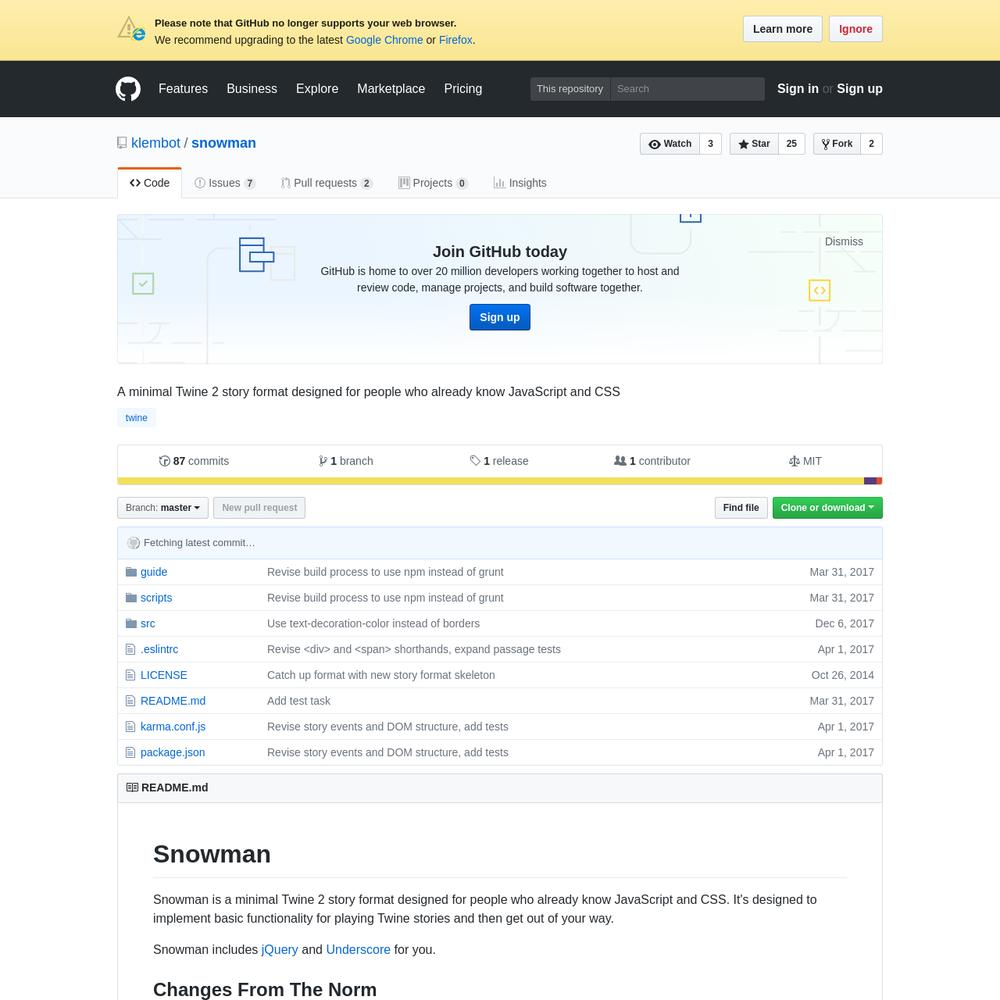Open commit 'Use text-decoration-color instead of borders'
Screen dimensions: 1000x1000
pyautogui.click(x=373, y=624)
